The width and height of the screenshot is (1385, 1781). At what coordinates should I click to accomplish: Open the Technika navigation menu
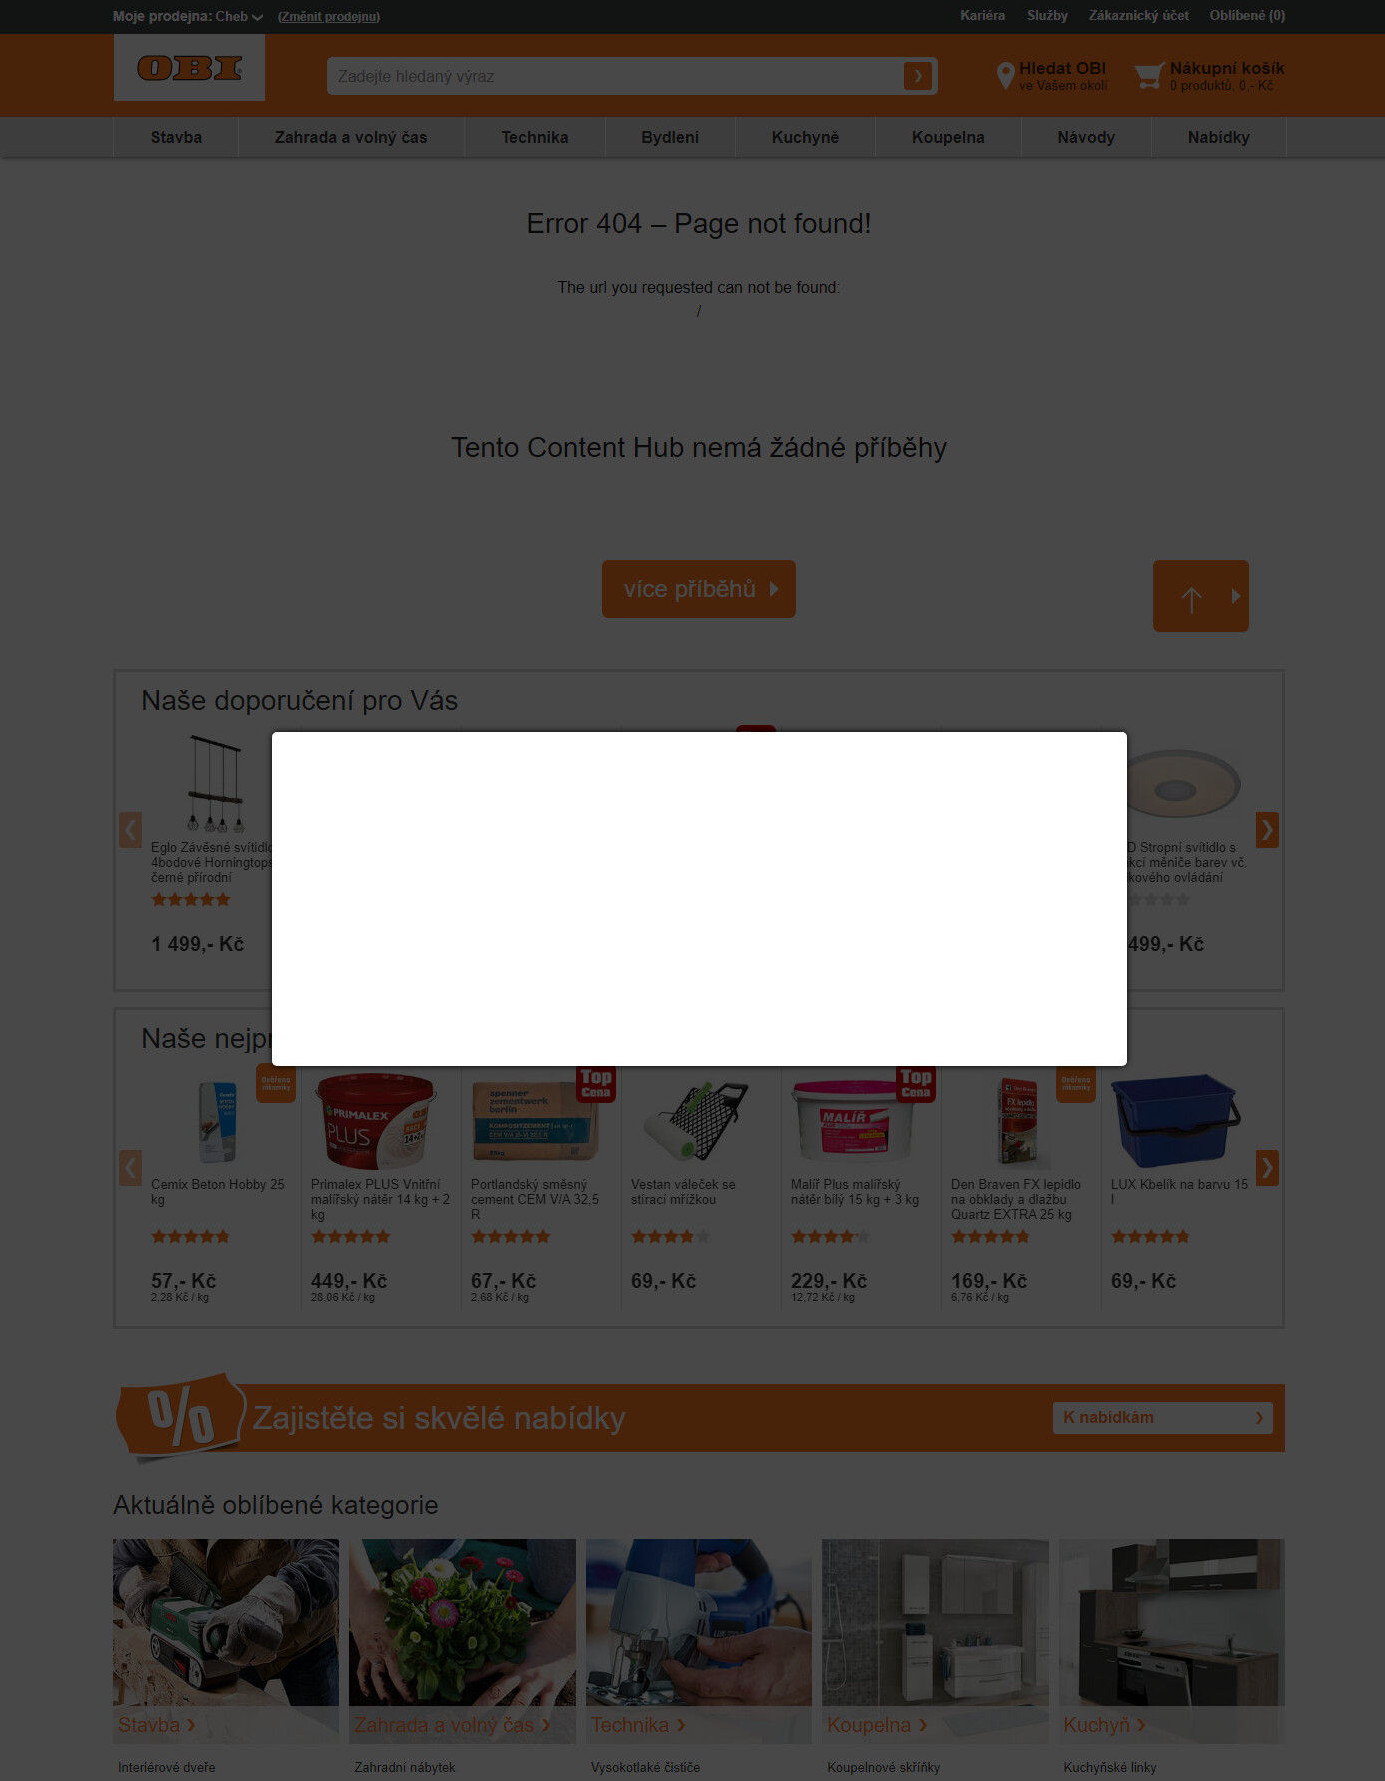coord(535,137)
